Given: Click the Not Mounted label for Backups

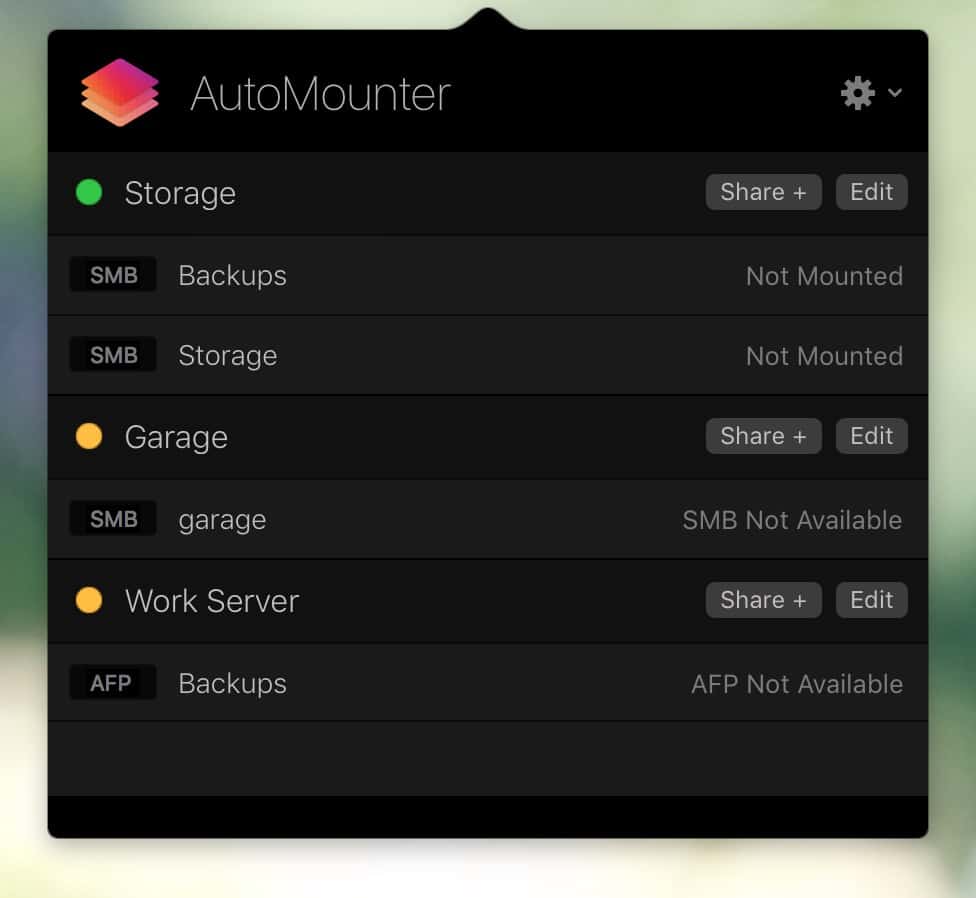Looking at the screenshot, I should pyautogui.click(x=824, y=276).
